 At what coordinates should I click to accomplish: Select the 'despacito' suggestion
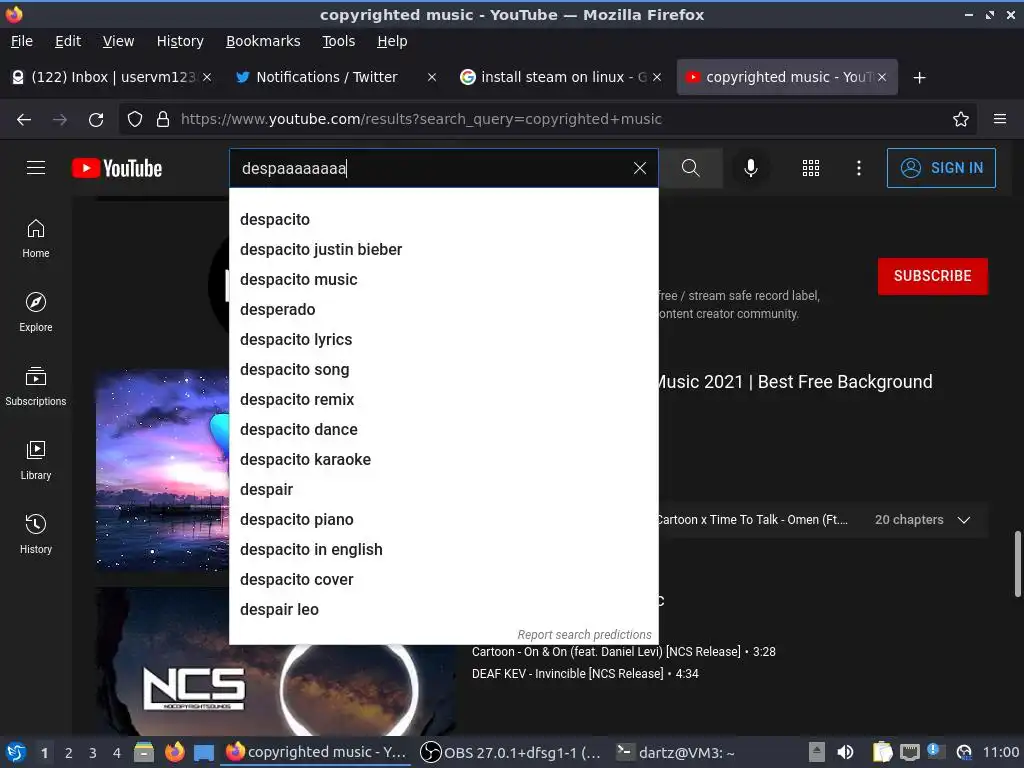[443, 219]
